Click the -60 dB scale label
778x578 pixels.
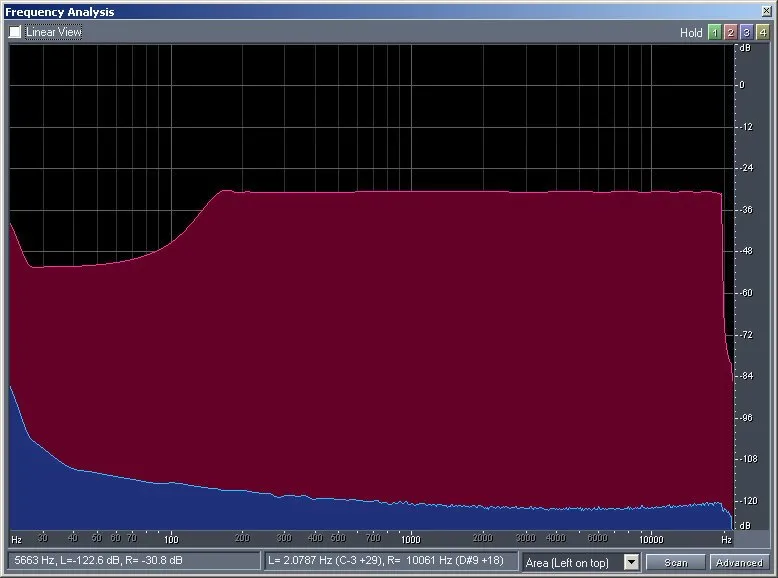[x=746, y=293]
